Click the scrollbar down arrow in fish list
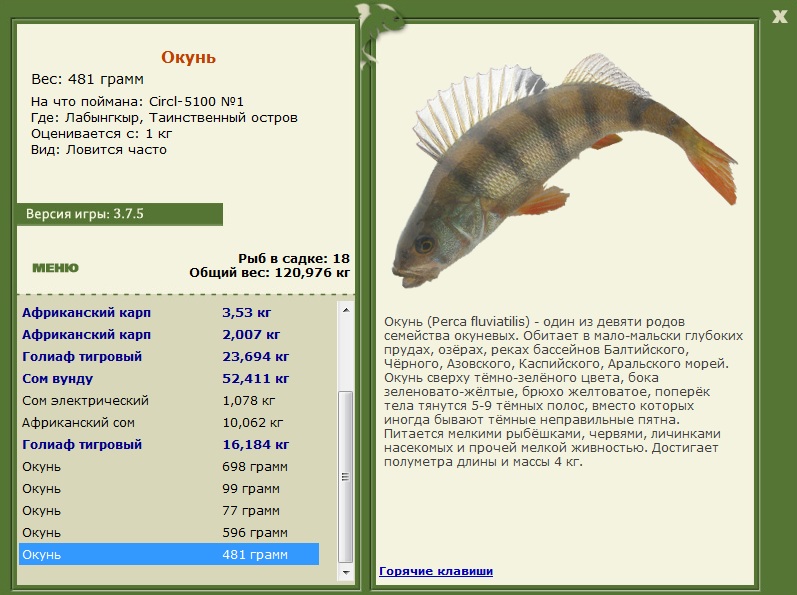The height and width of the screenshot is (595, 797). (x=346, y=572)
